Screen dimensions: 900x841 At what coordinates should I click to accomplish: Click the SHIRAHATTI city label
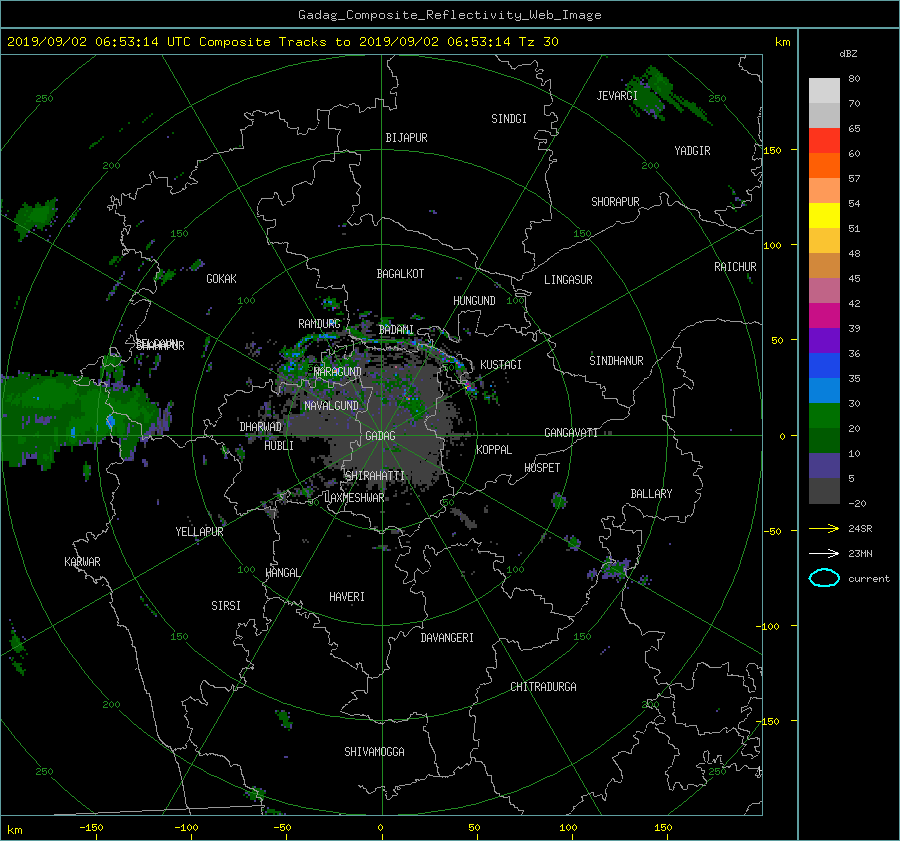(x=375, y=476)
